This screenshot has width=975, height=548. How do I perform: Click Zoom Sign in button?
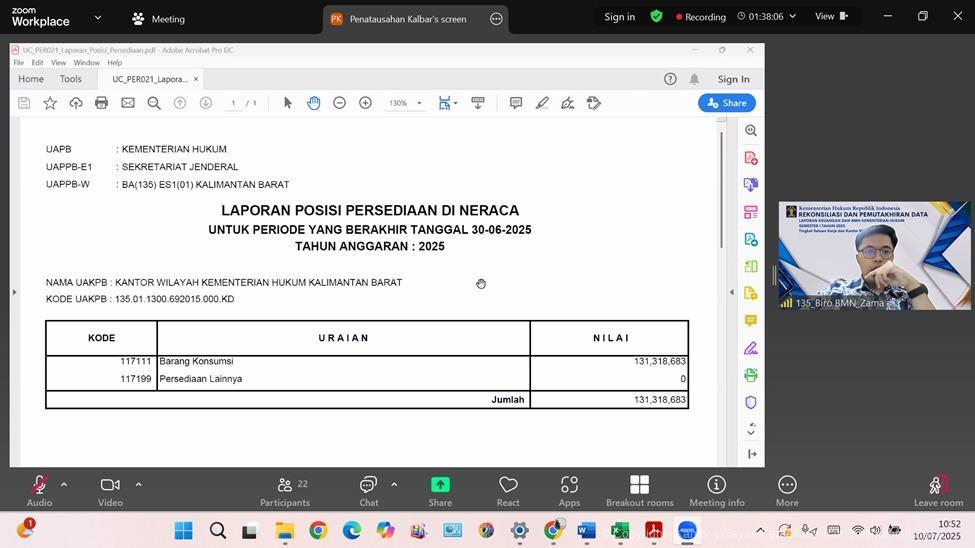click(619, 17)
